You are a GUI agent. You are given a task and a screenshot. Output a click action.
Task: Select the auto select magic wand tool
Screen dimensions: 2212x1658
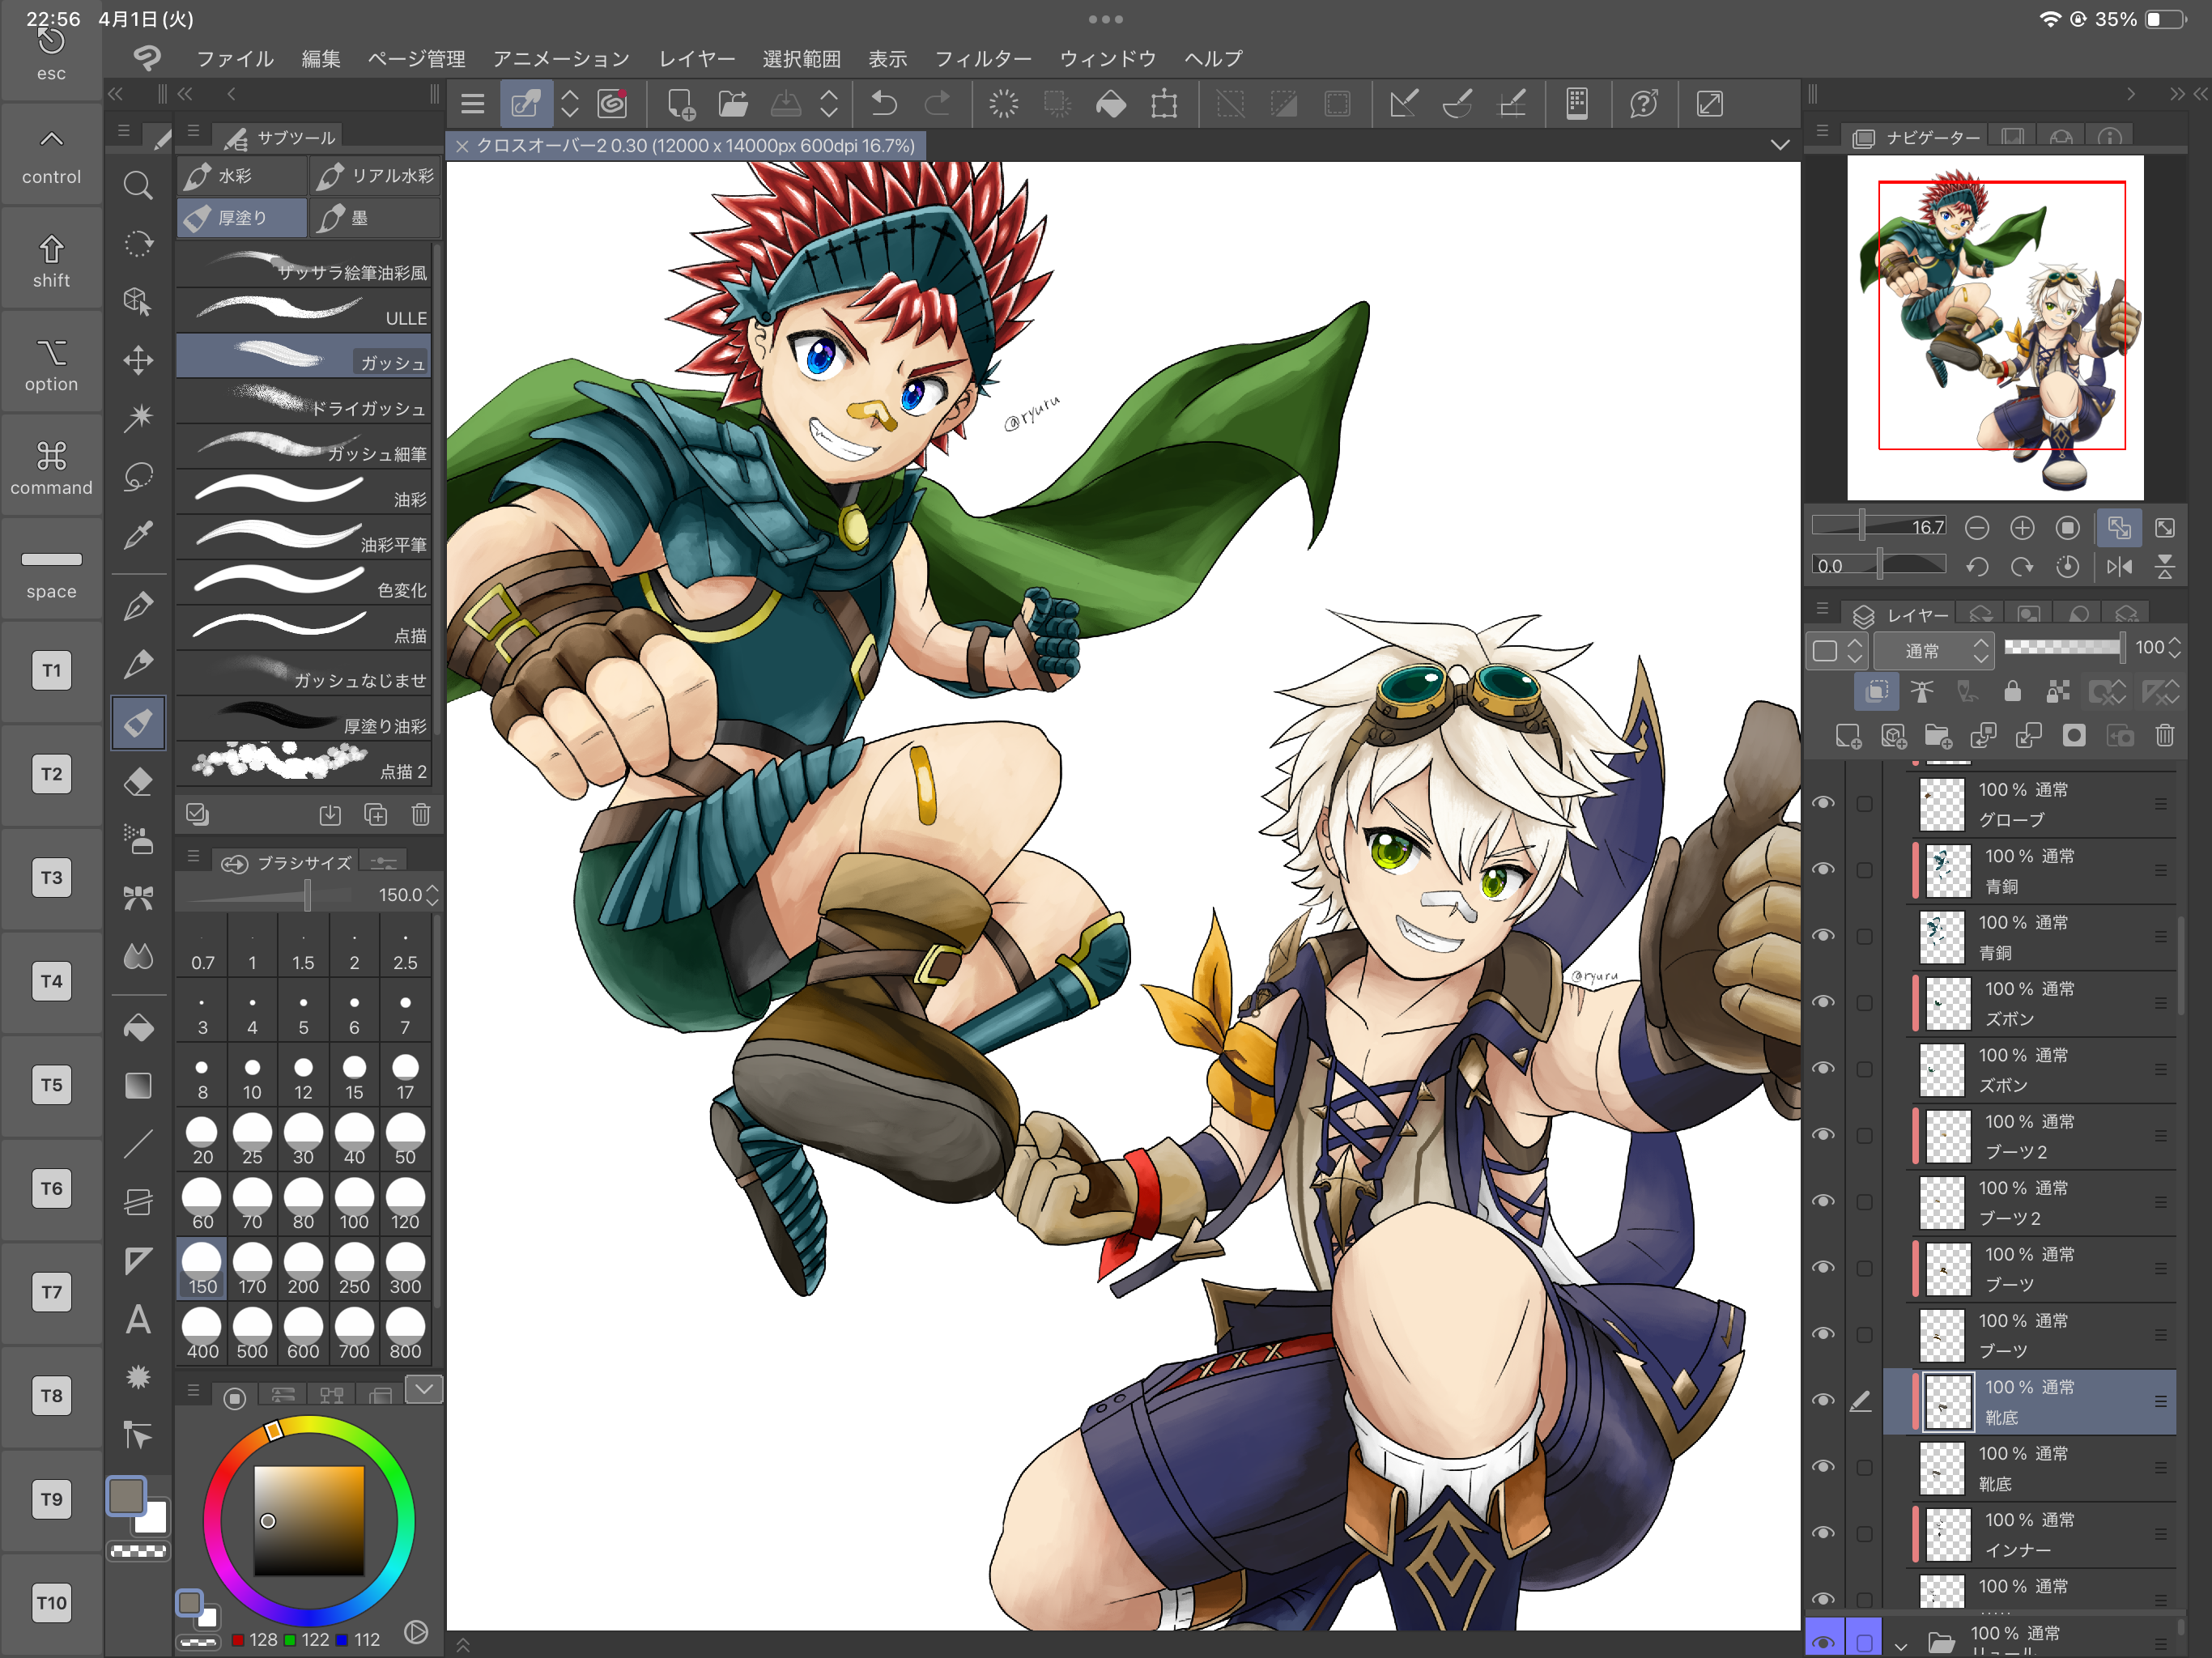click(138, 417)
